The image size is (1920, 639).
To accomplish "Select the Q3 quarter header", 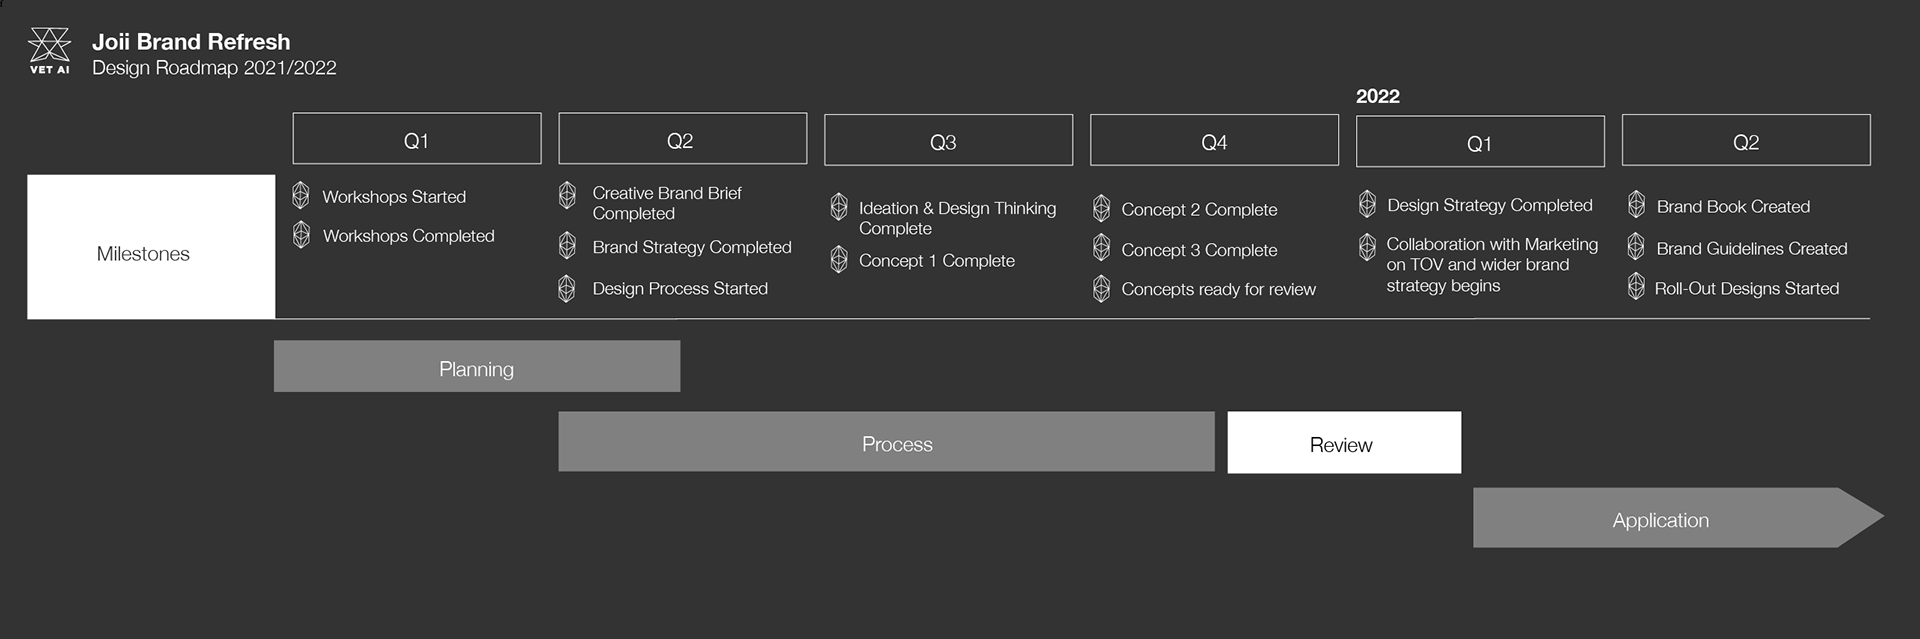I will [948, 140].
